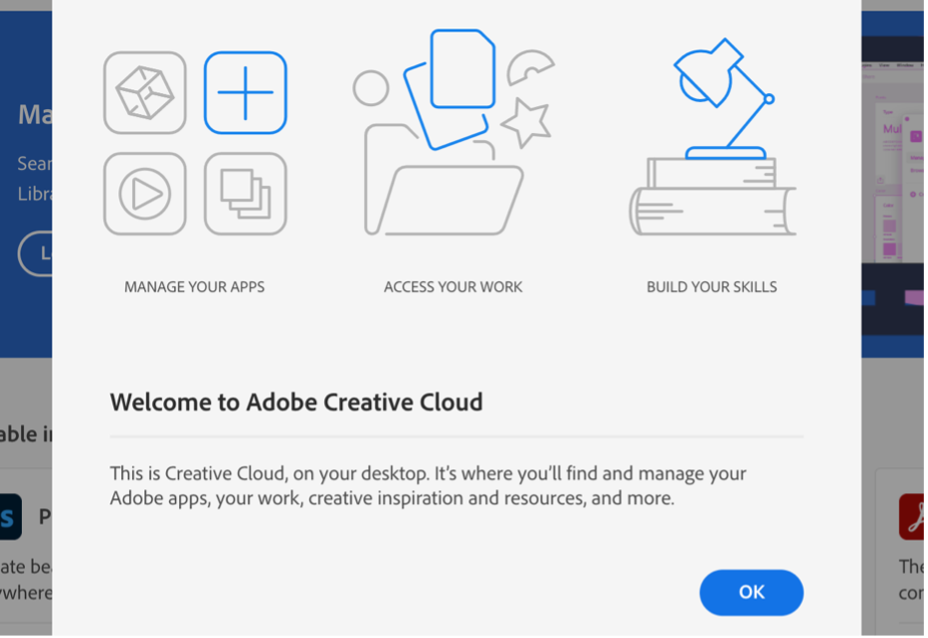928x638 pixels.
Task: Click the blue plus icon tile
Action: click(246, 93)
